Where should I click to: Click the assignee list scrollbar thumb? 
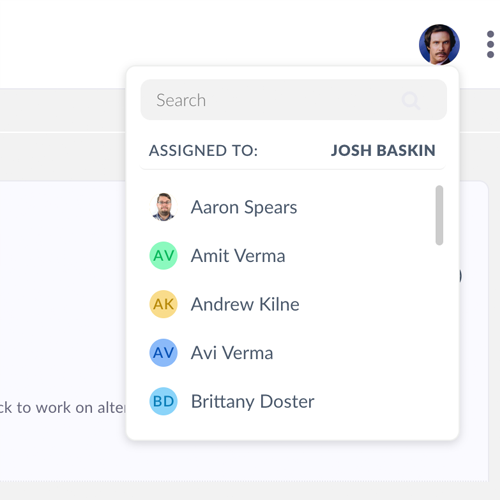(439, 215)
